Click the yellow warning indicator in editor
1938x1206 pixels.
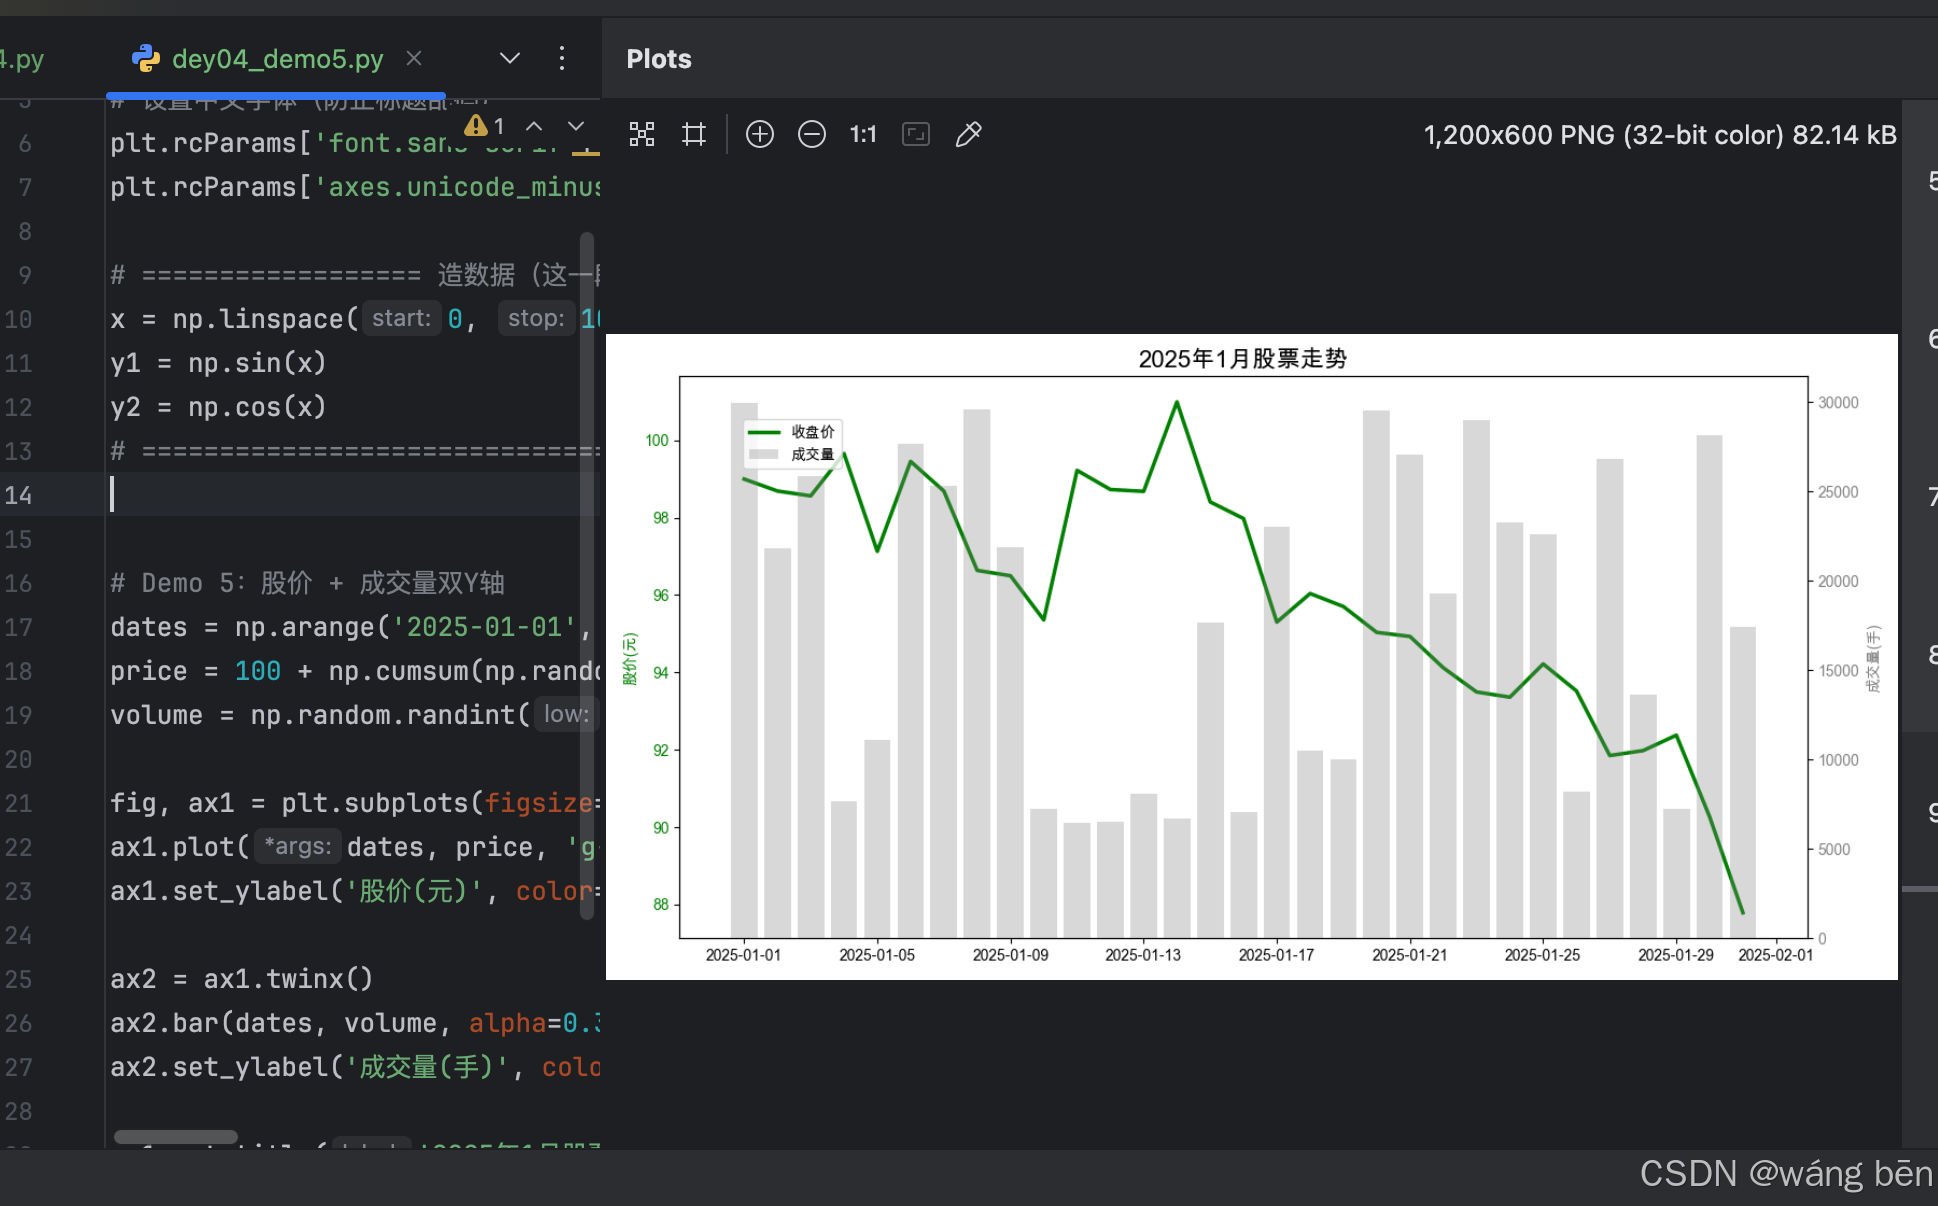(477, 126)
